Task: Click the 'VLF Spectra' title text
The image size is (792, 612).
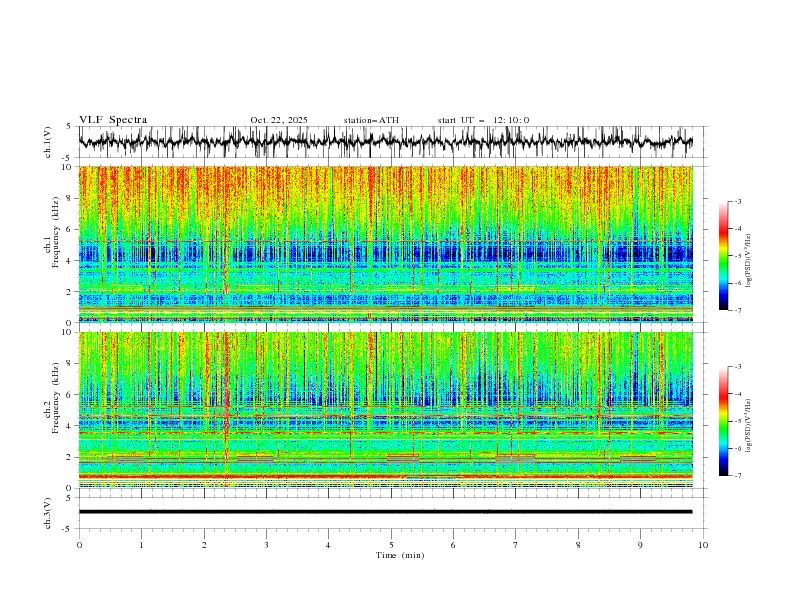Action: (113, 120)
